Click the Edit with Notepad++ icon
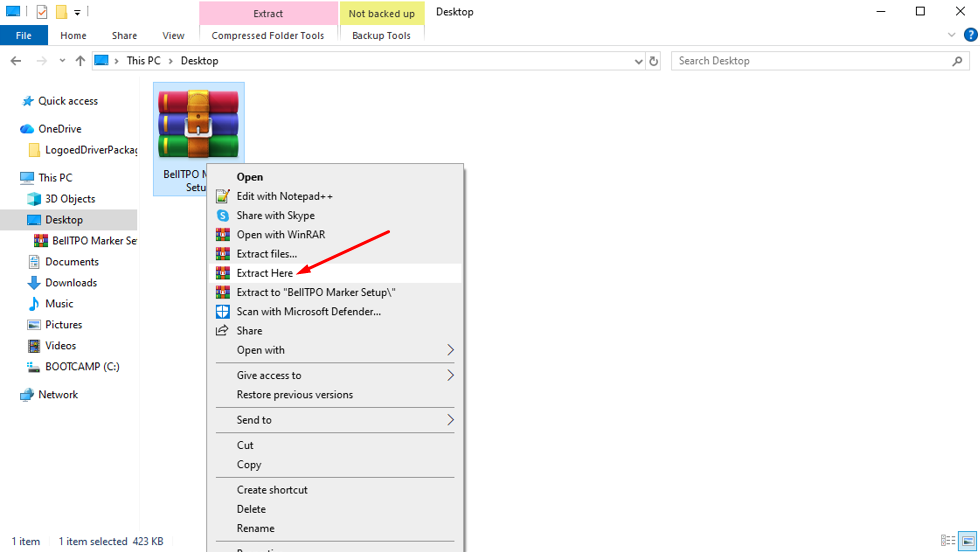Screen dimensions: 980x552 tap(223, 197)
